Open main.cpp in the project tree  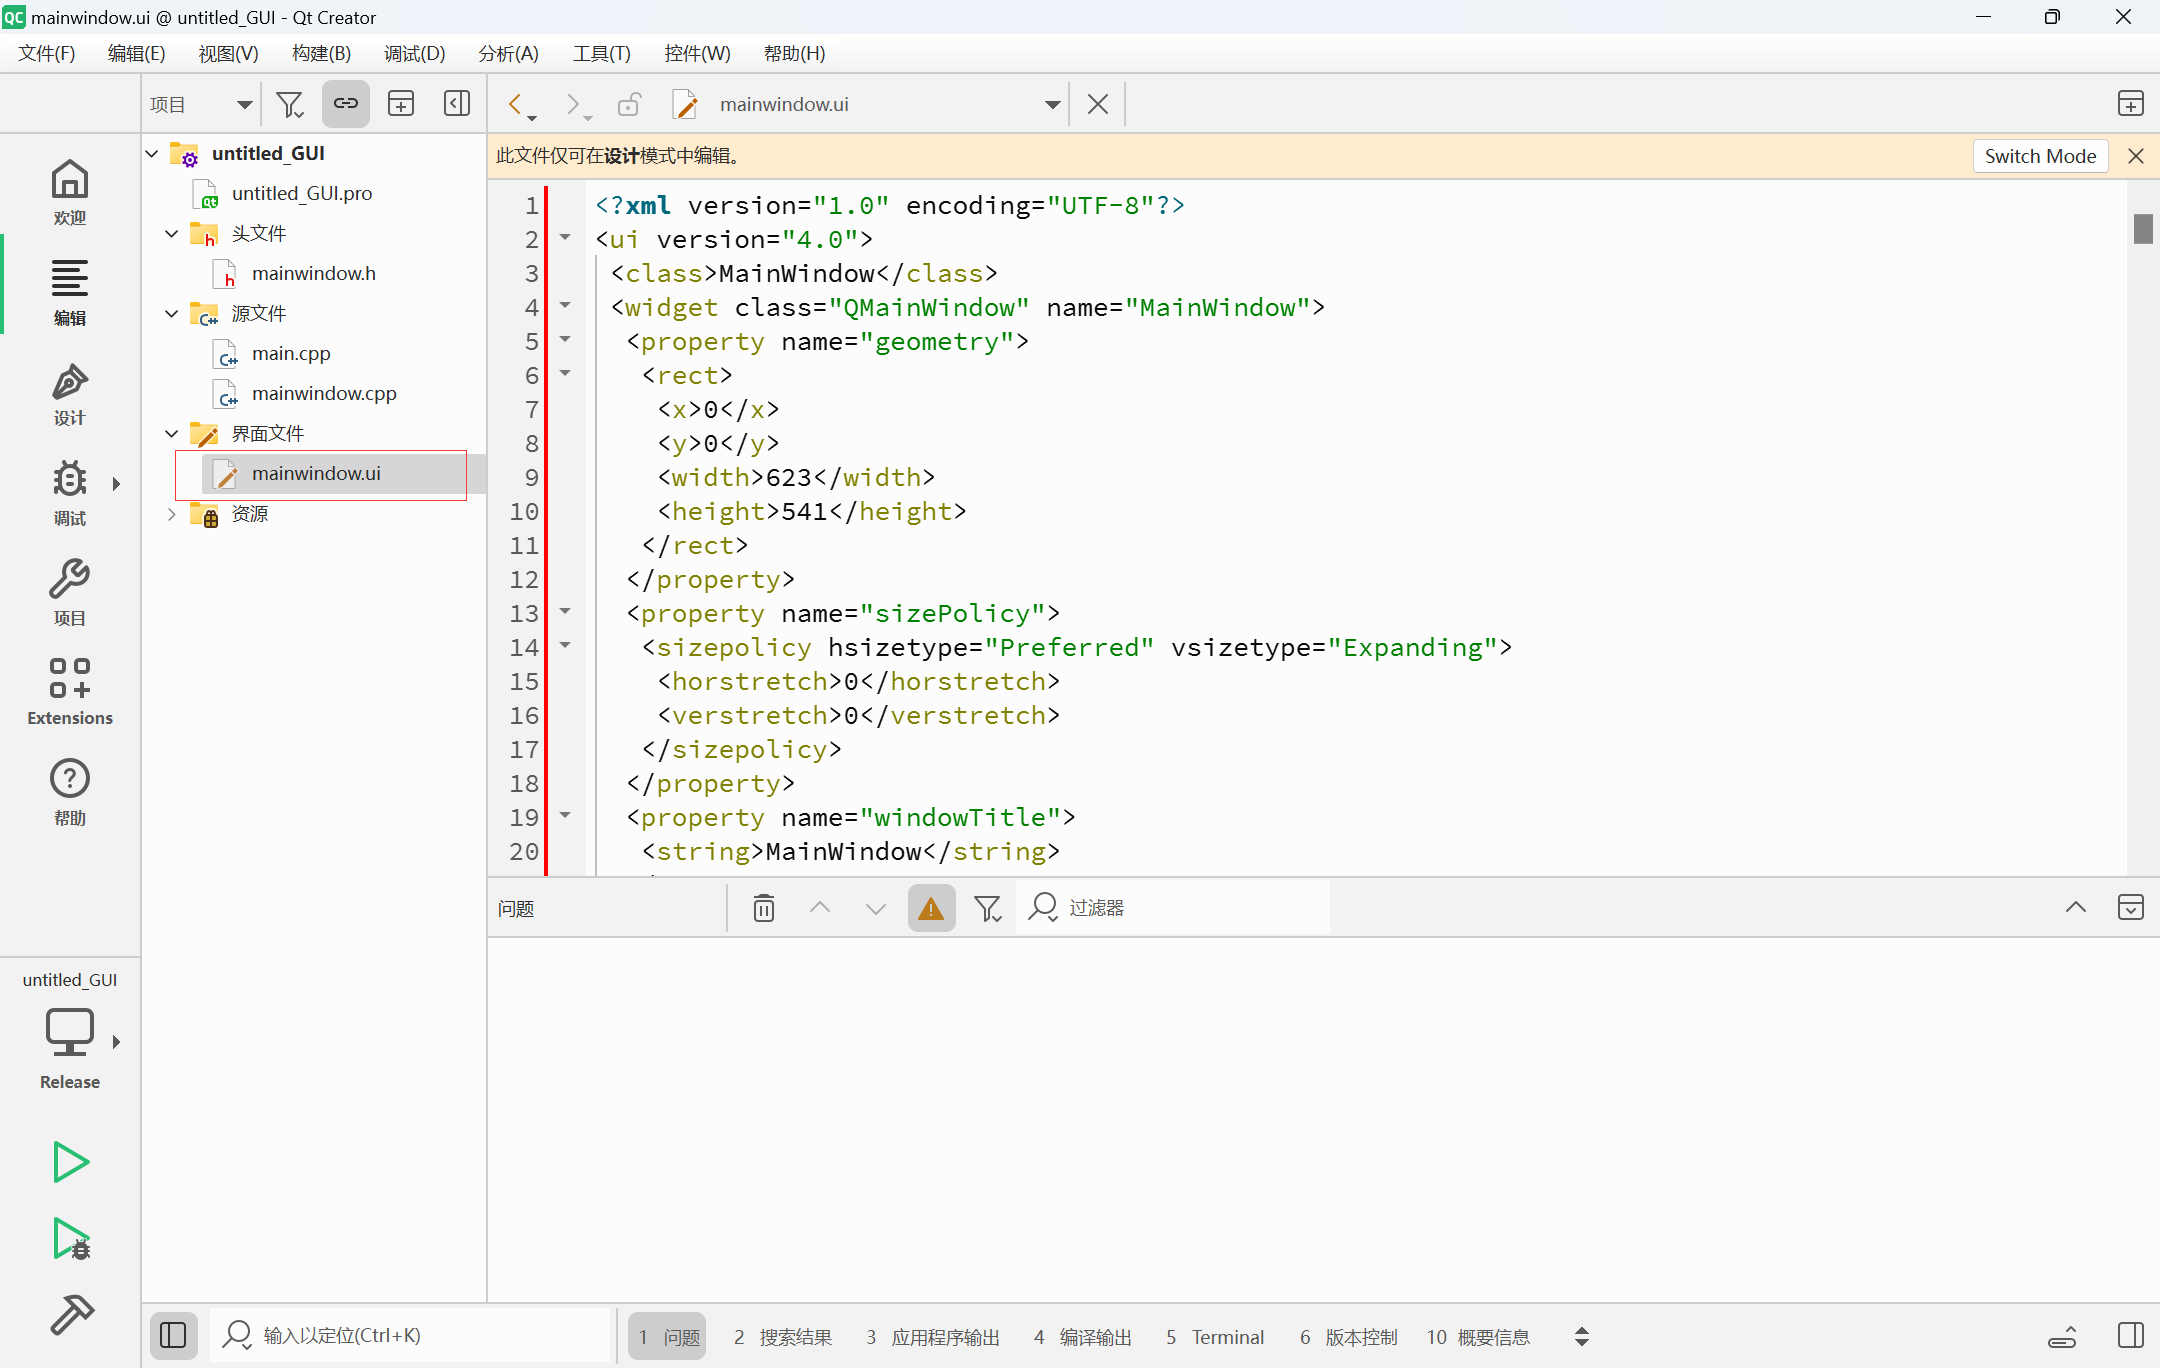tap(290, 354)
